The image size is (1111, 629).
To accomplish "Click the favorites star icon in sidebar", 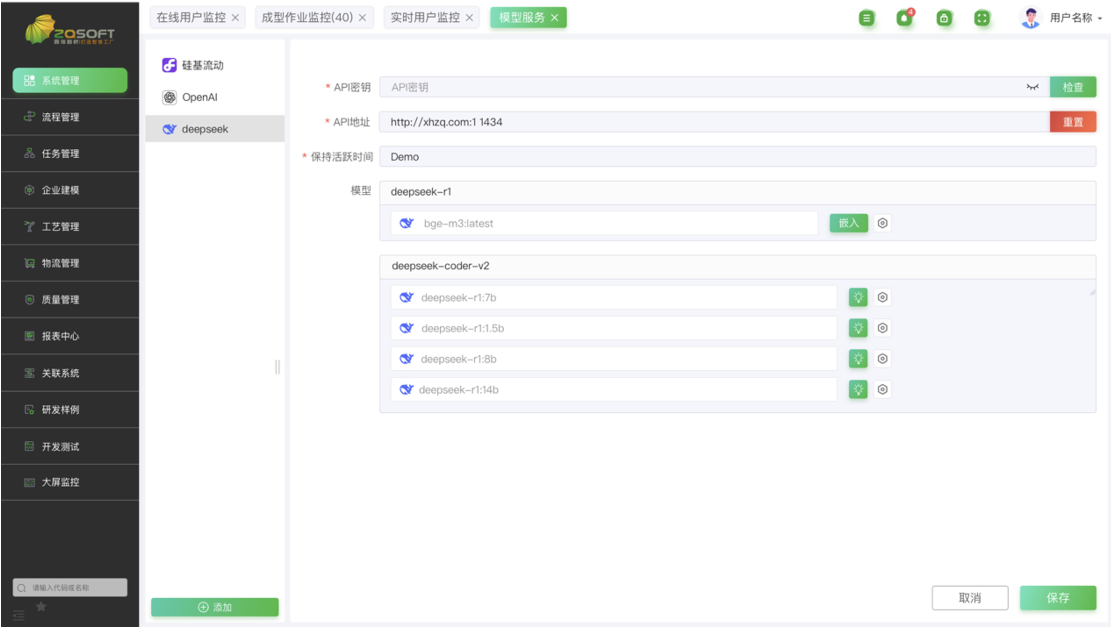I will pyautogui.click(x=41, y=607).
